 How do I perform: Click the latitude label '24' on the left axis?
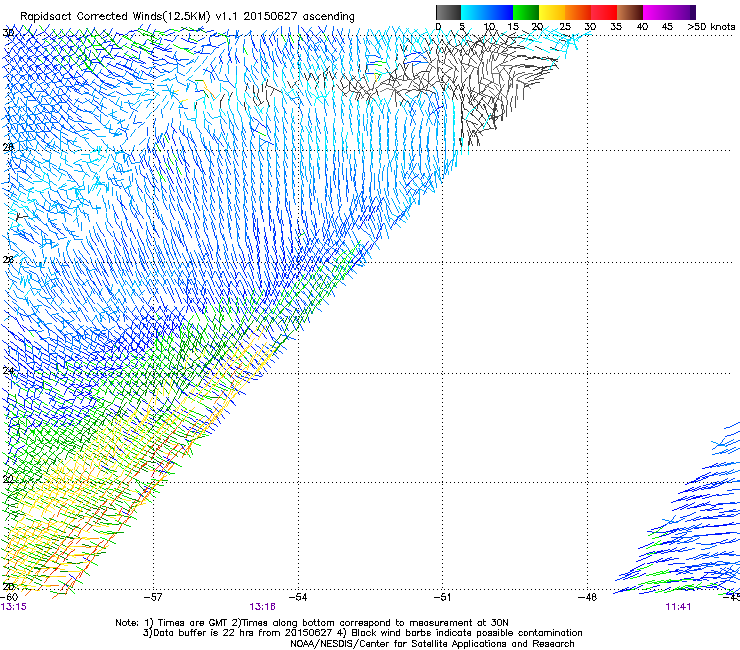(8, 371)
